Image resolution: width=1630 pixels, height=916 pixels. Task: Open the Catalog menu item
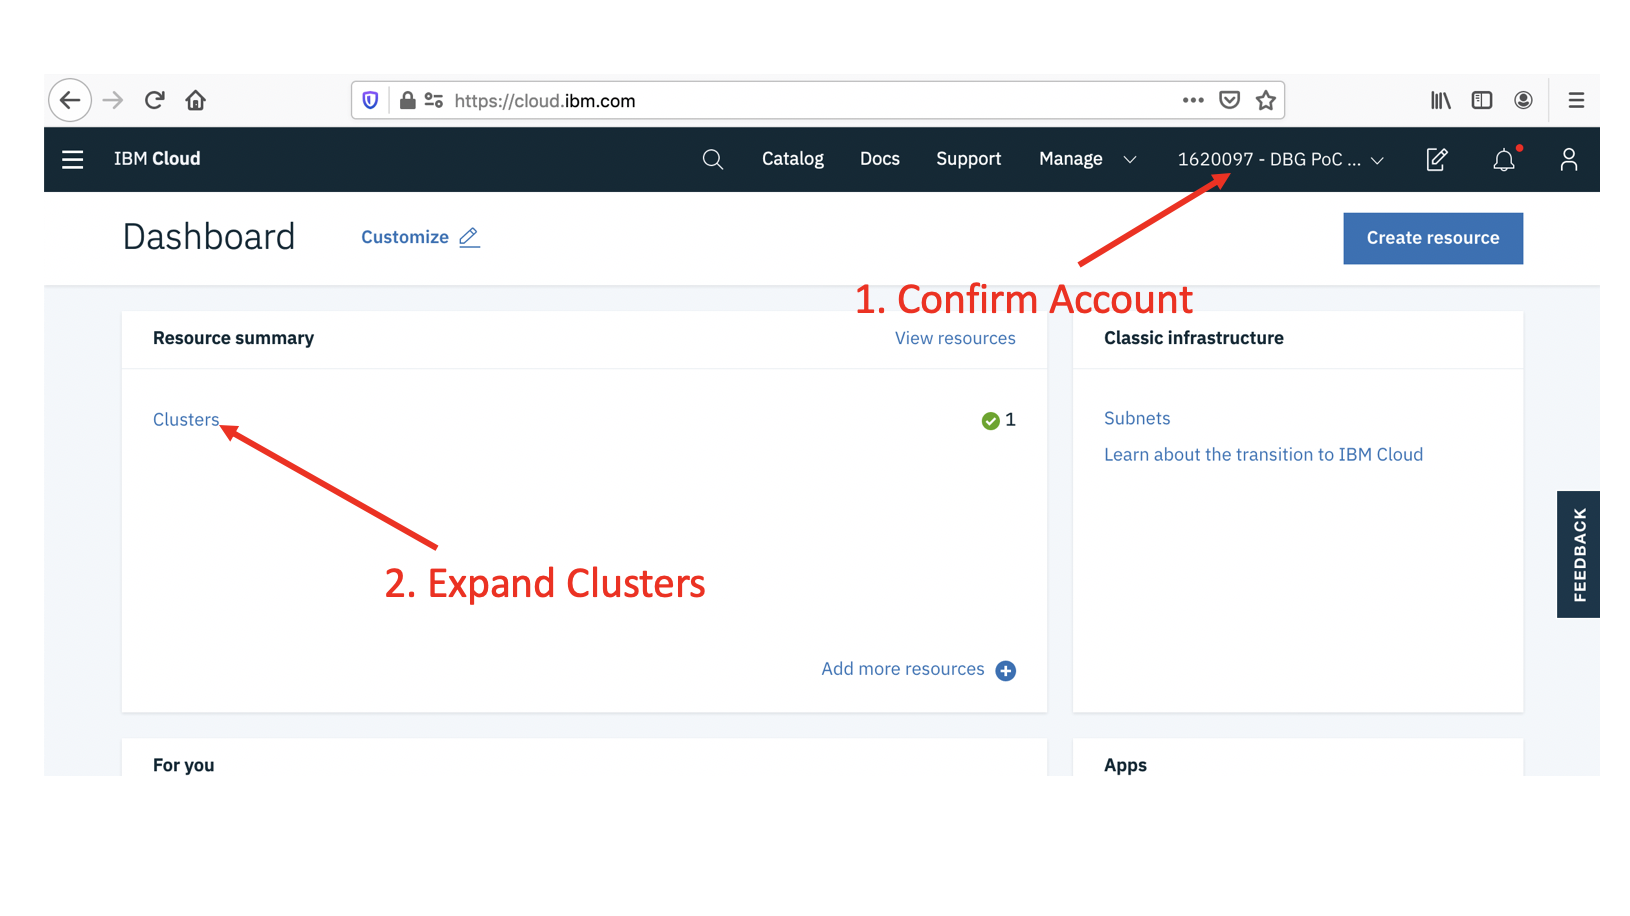coord(793,159)
